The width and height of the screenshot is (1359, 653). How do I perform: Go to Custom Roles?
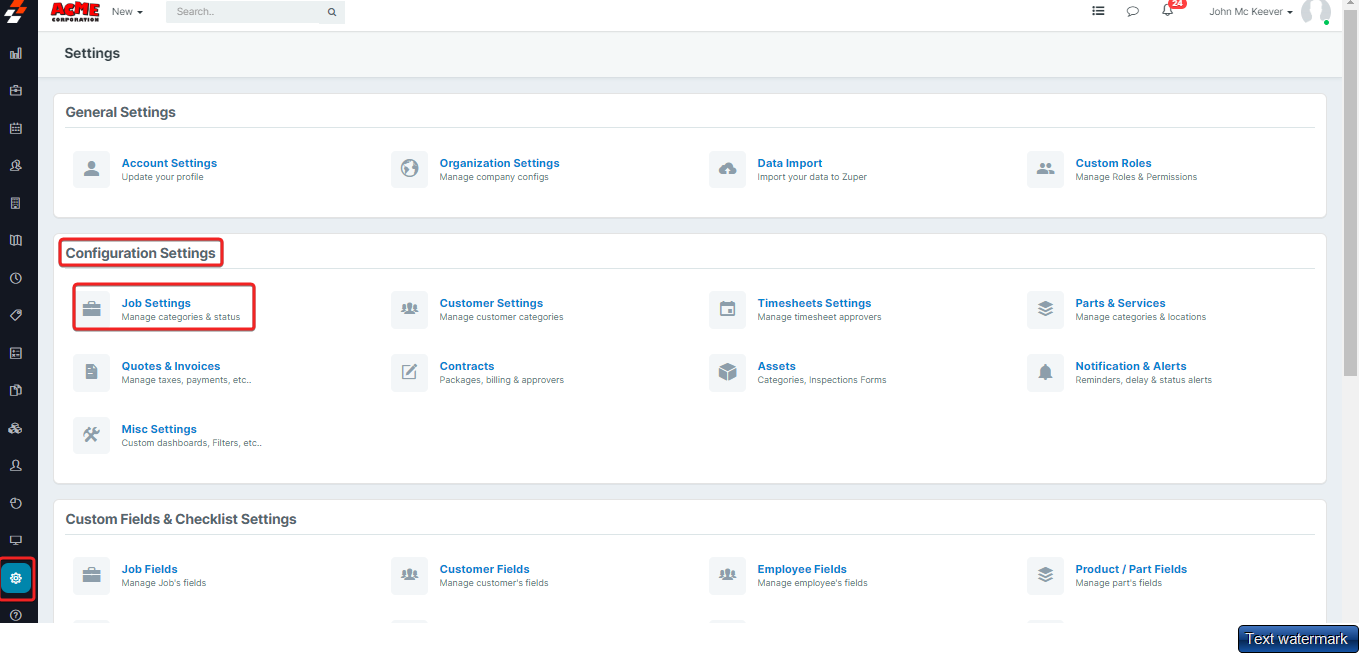tap(1113, 163)
